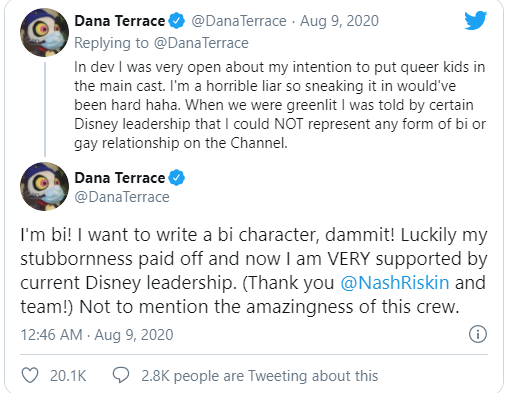Click Dana Terrace name in main tweet
This screenshot has height=393, width=510.
tap(120, 178)
